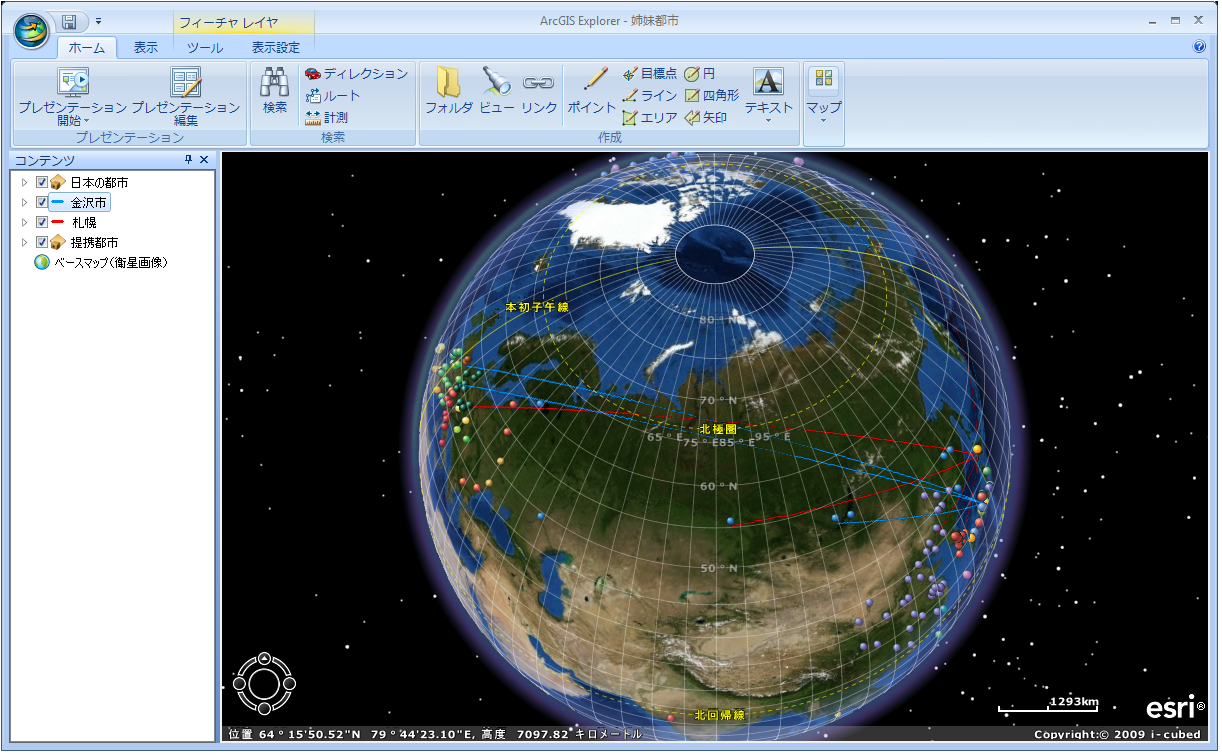Expand the 札幌 tree node
Screen dimensions: 1222x756
[25, 222]
